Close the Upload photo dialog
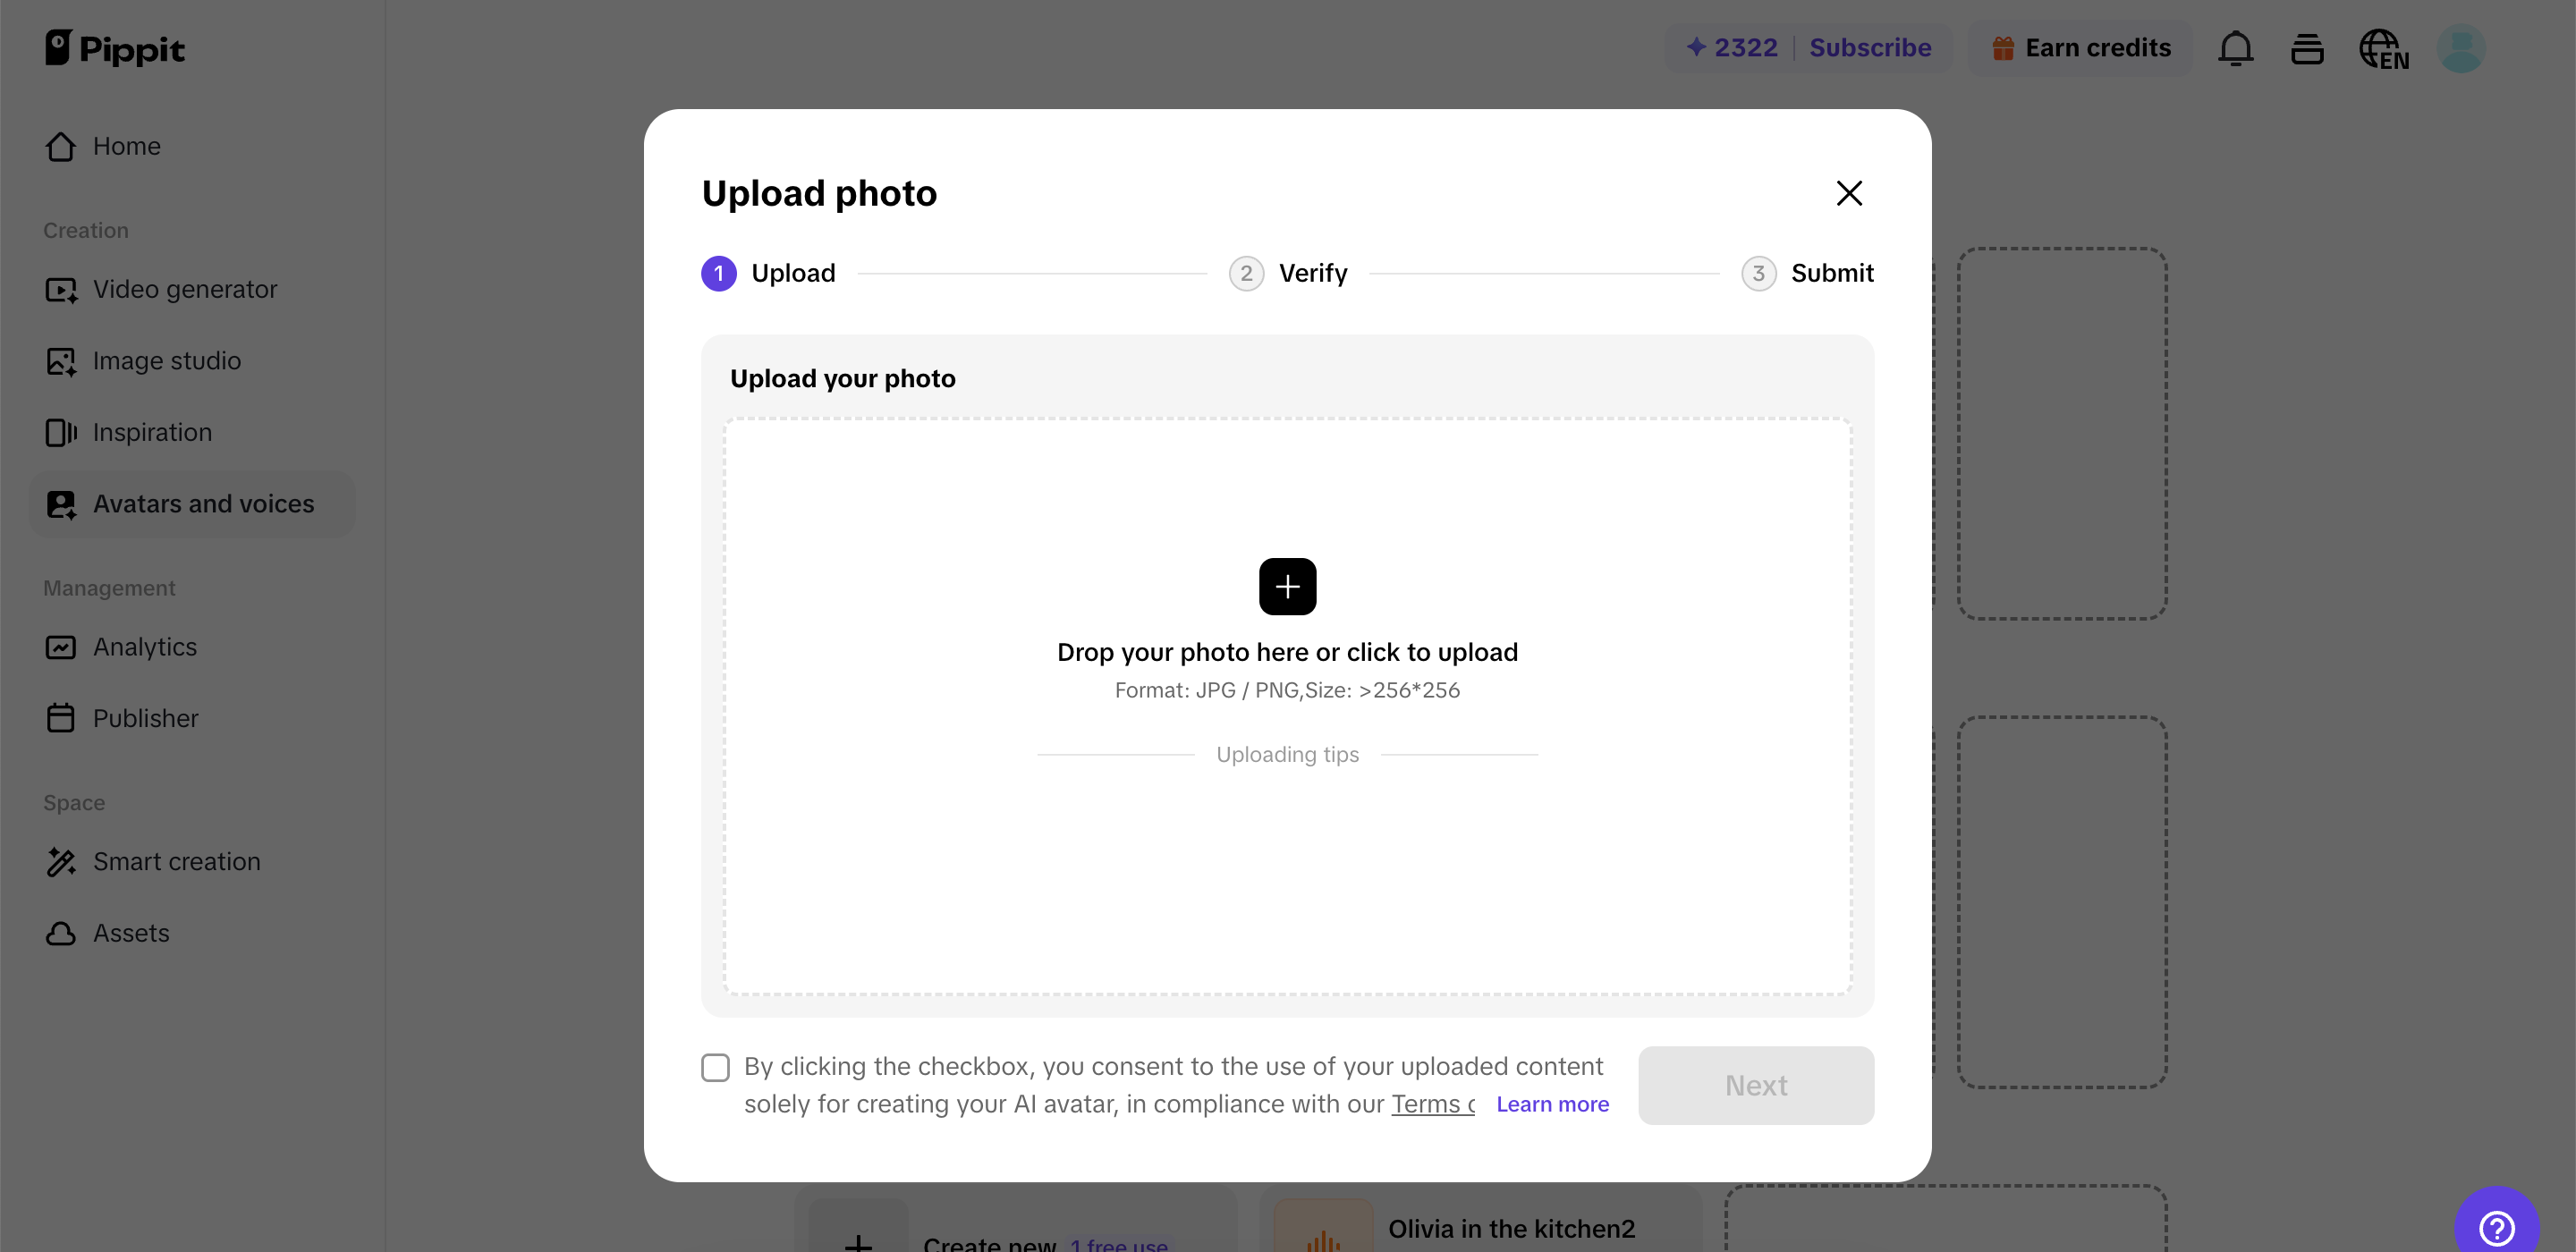The image size is (2576, 1252). point(1849,193)
